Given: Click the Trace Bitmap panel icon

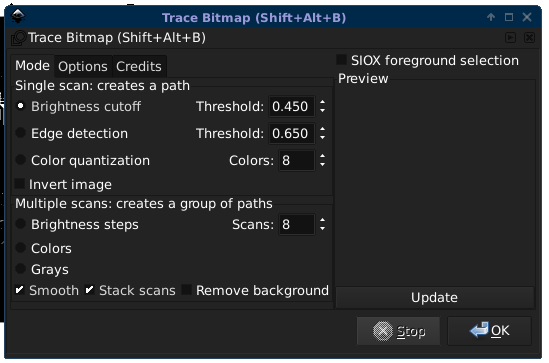Looking at the screenshot, I should click(18, 38).
